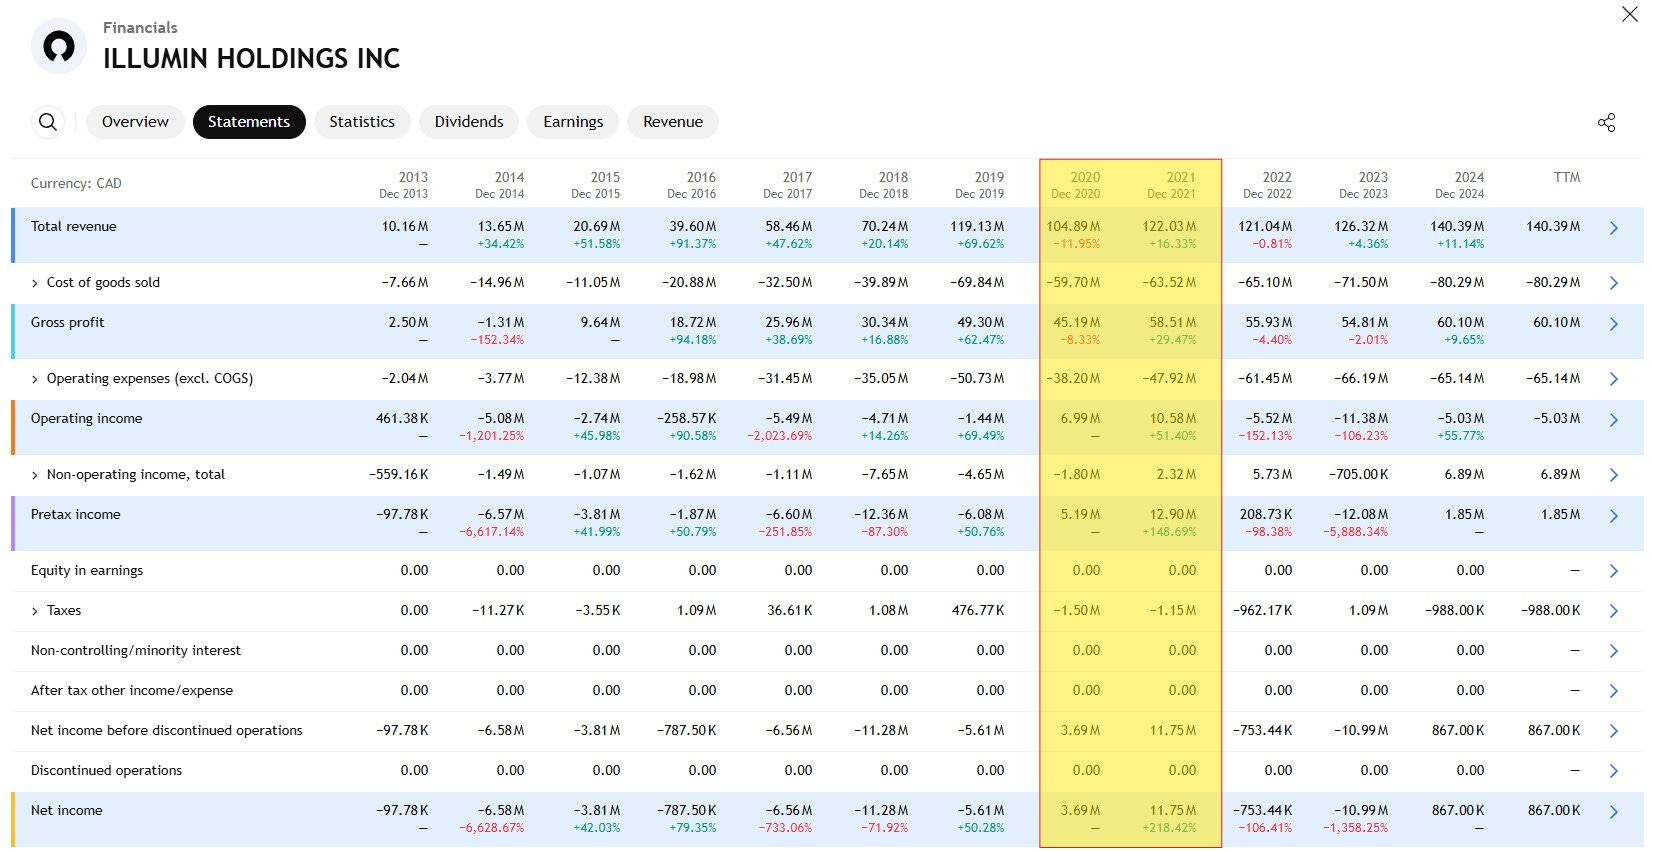Open Operating income row detail arrow
This screenshot has width=1653, height=851.
[x=1613, y=420]
